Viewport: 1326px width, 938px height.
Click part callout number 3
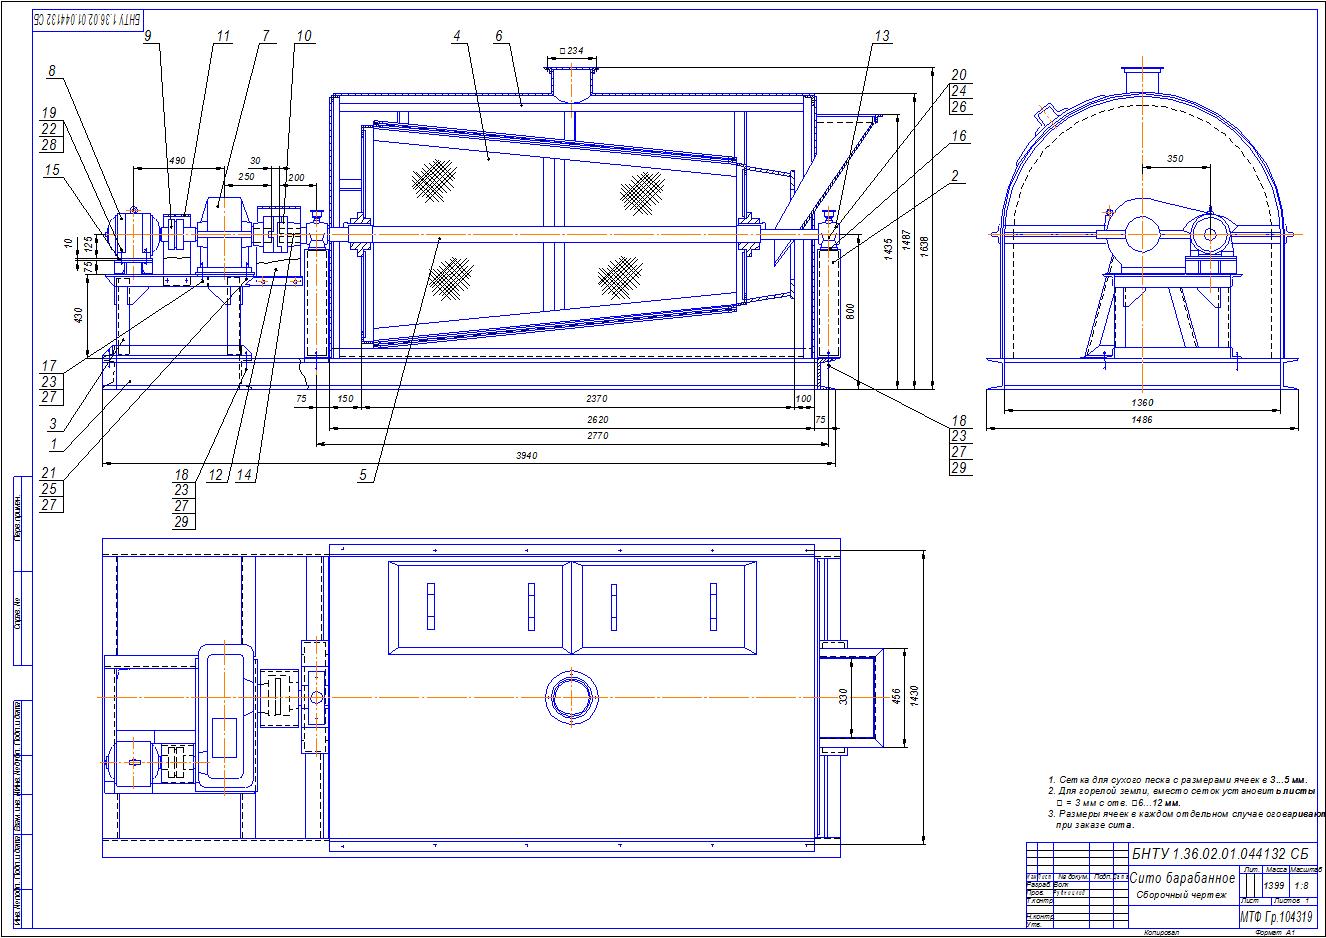point(51,424)
